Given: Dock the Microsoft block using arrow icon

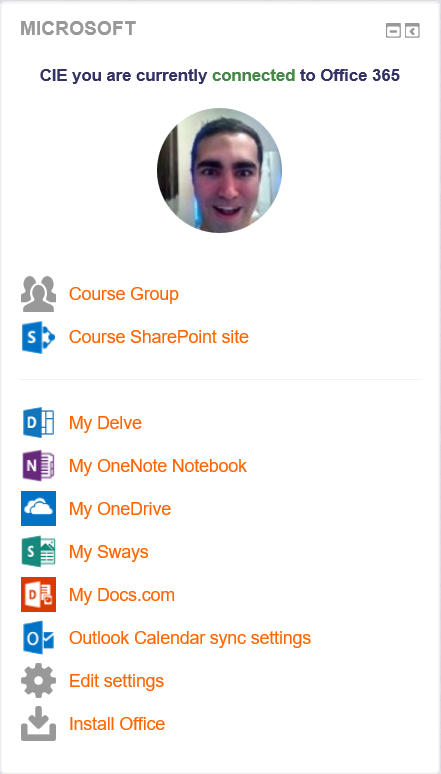Looking at the screenshot, I should pos(412,31).
